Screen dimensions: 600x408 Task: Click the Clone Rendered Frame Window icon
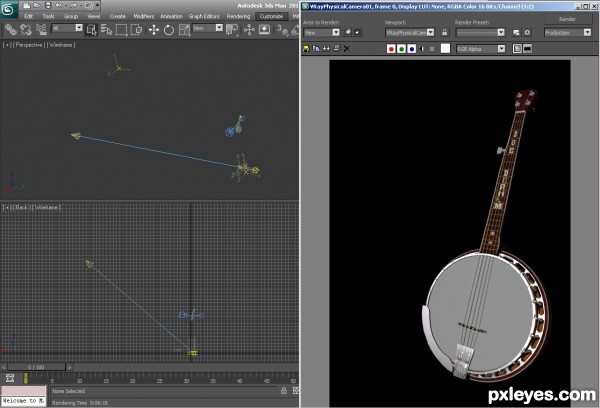(326, 49)
